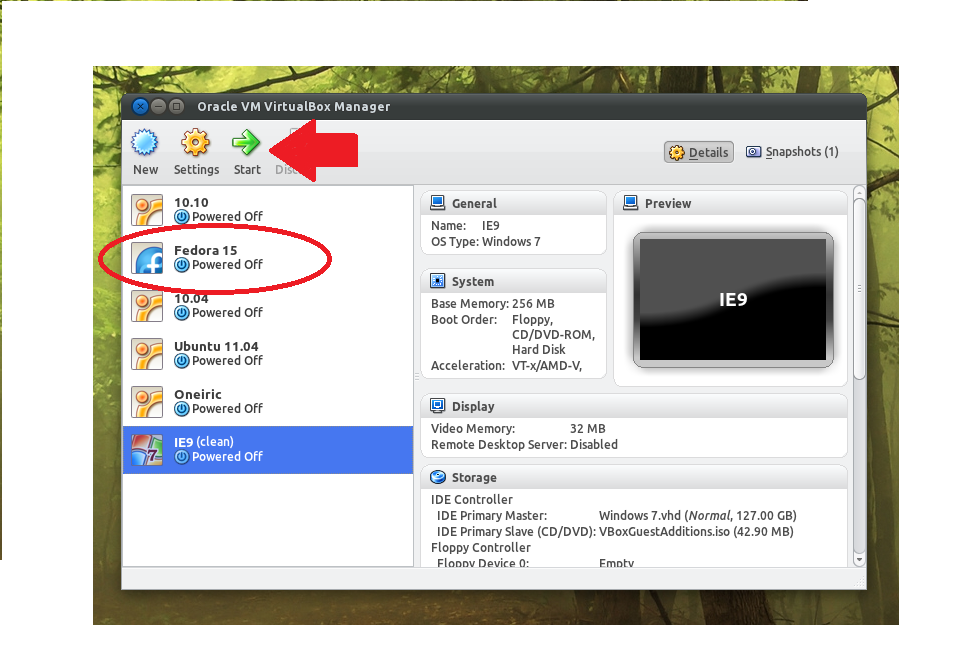Open Settings via the gear icon

tap(195, 143)
